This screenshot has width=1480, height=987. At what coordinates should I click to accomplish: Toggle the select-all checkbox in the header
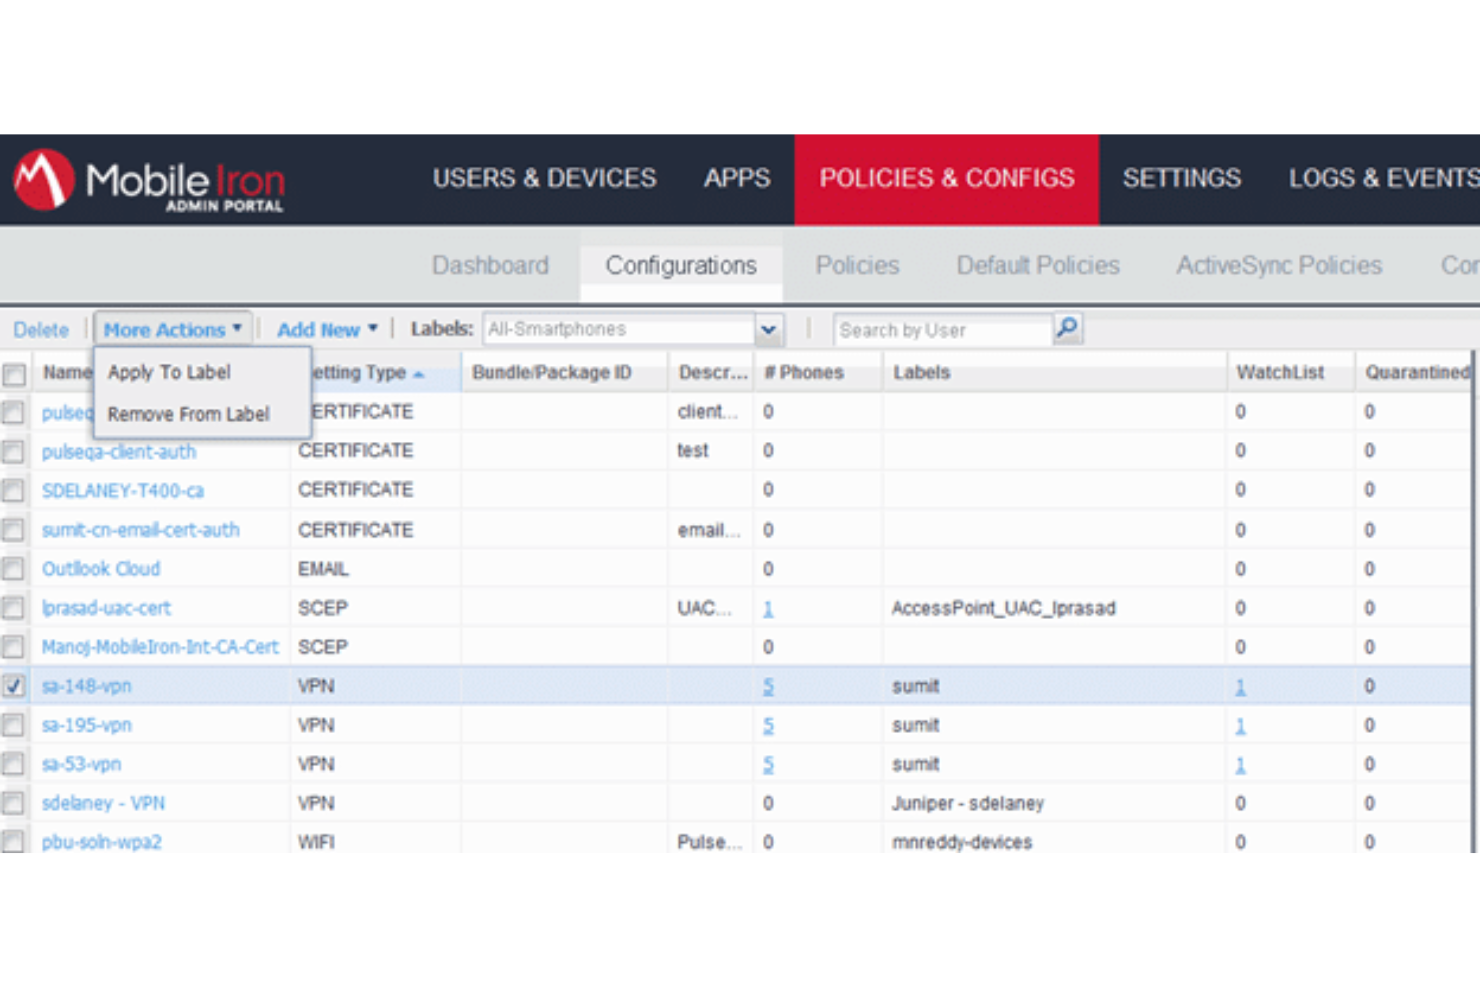pyautogui.click(x=14, y=373)
